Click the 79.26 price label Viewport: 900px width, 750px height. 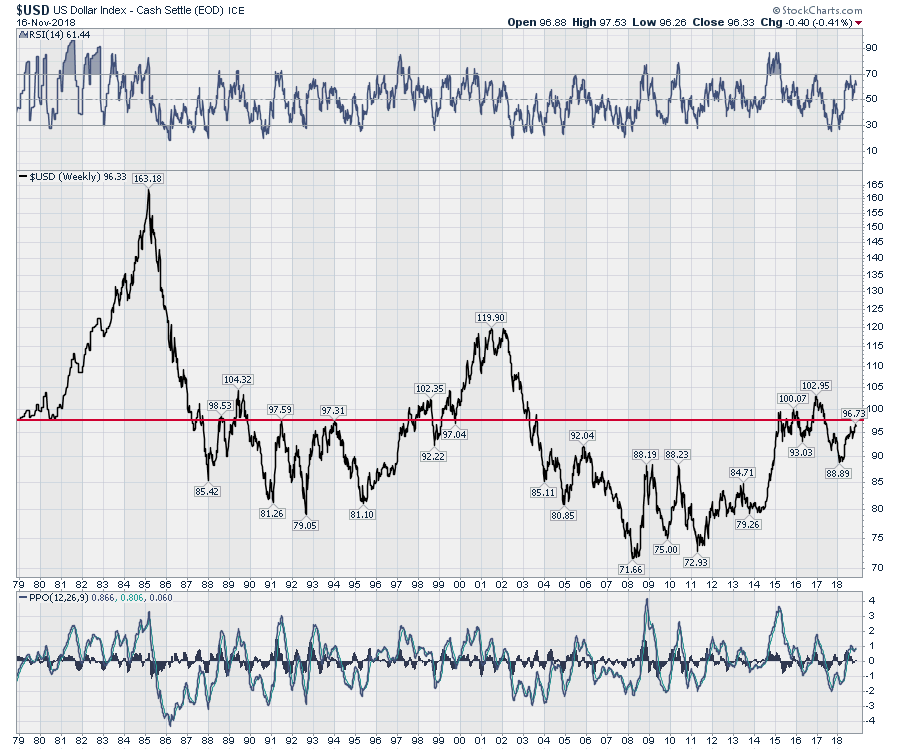[x=747, y=524]
